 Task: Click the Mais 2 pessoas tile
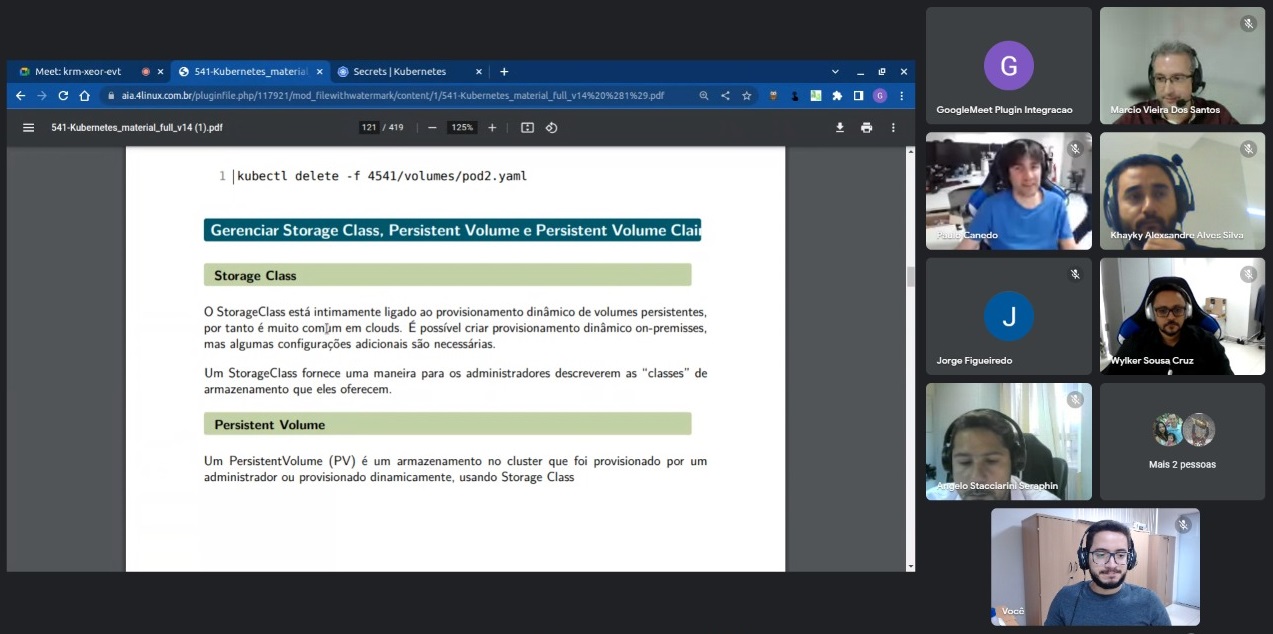click(x=1182, y=441)
